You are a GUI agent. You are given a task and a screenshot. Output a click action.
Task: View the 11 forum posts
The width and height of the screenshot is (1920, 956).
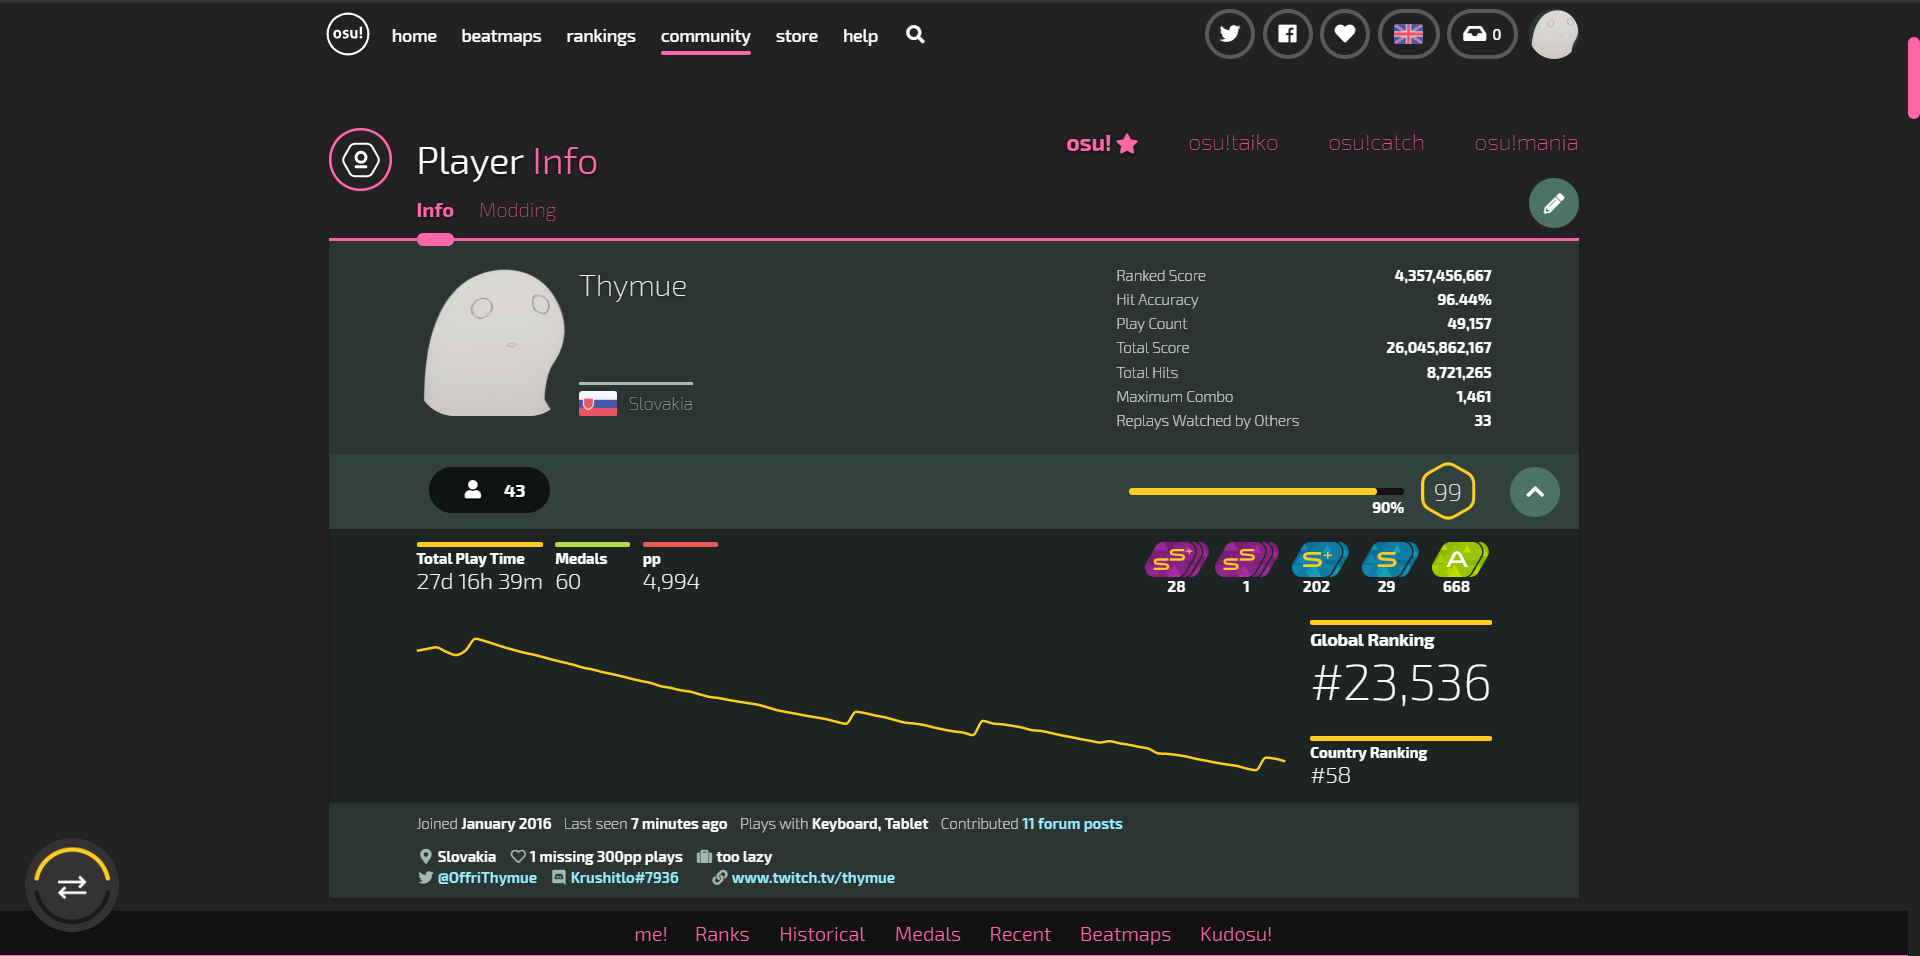[x=1071, y=824]
